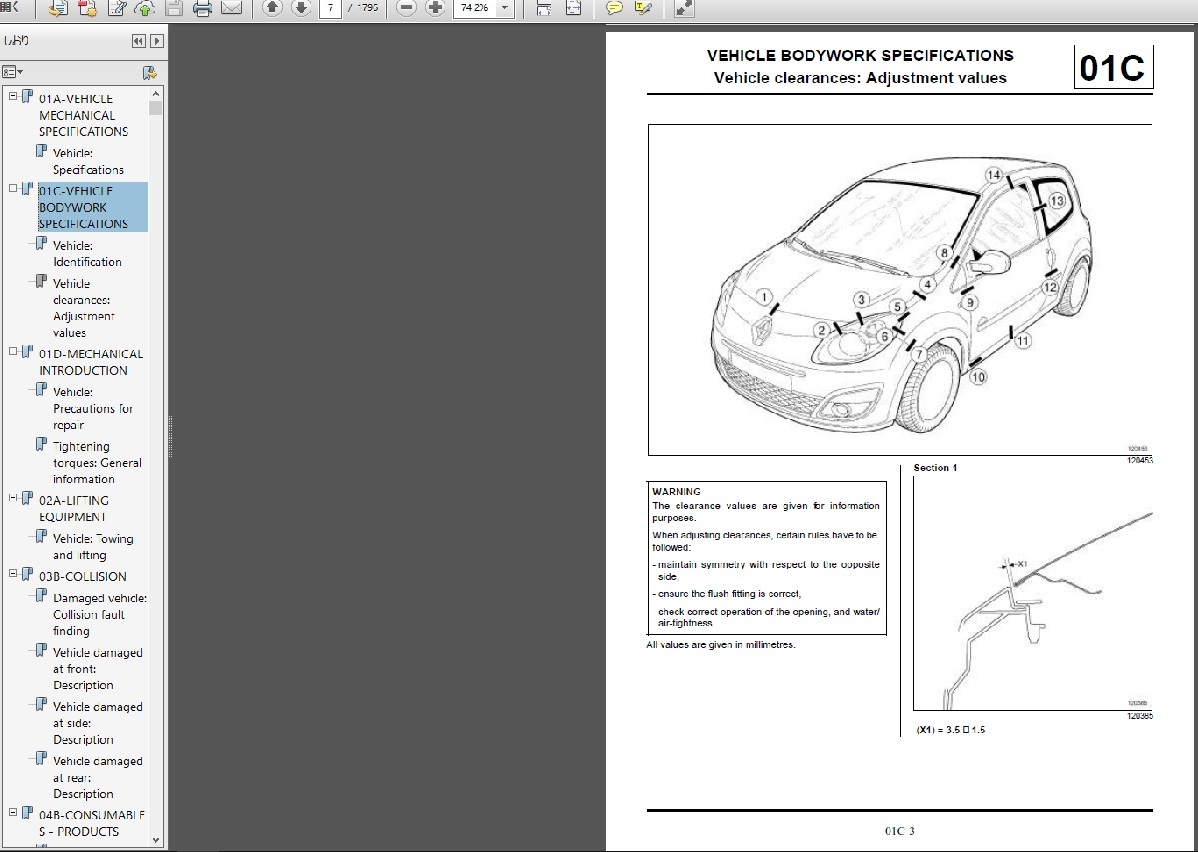Select bookmark 01D-MECHANICAL INTRODUCTION
The width and height of the screenshot is (1198, 852).
[x=91, y=362]
